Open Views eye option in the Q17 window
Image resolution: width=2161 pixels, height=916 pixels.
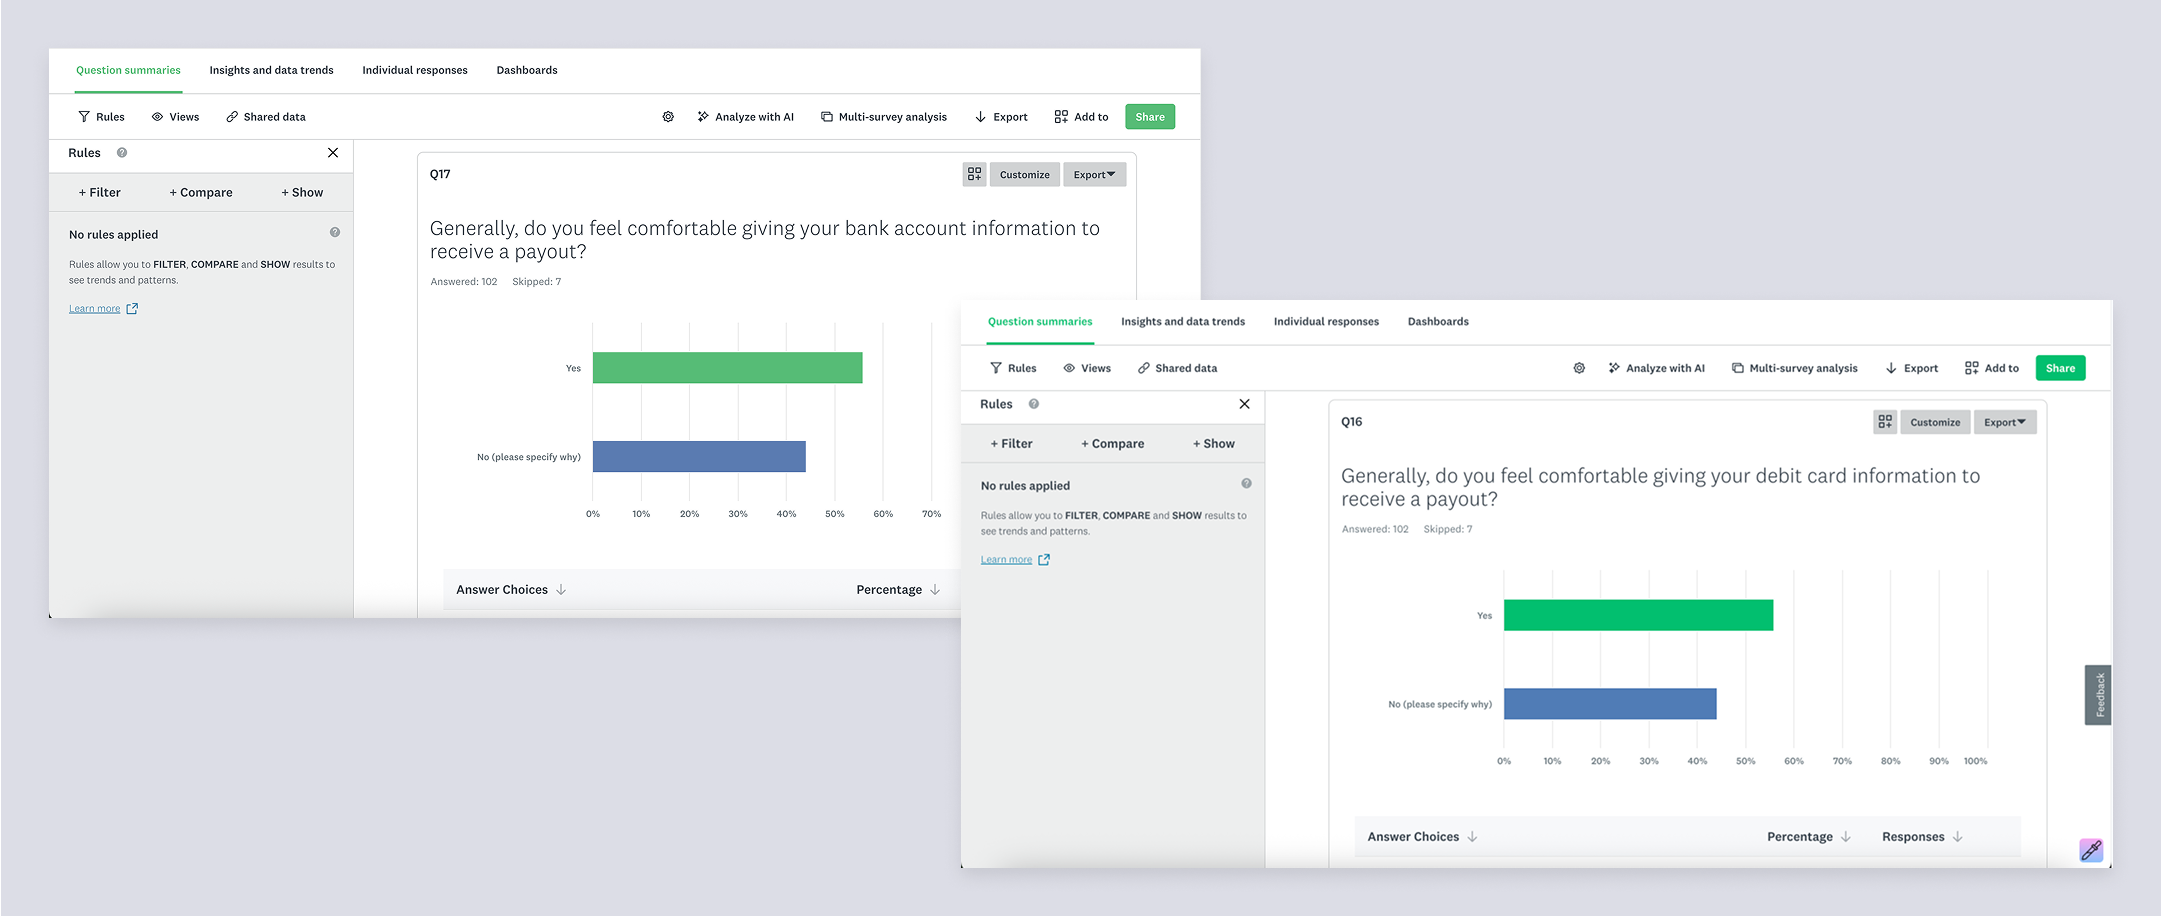(175, 117)
